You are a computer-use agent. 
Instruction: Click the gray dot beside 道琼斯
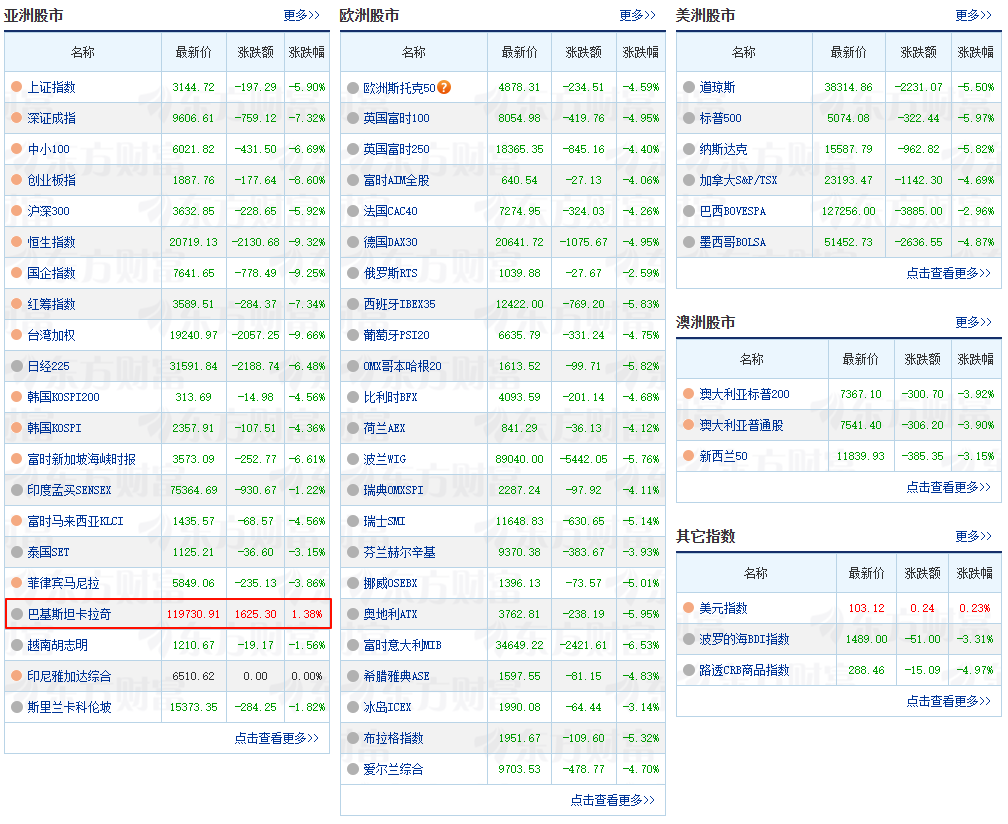(x=688, y=87)
